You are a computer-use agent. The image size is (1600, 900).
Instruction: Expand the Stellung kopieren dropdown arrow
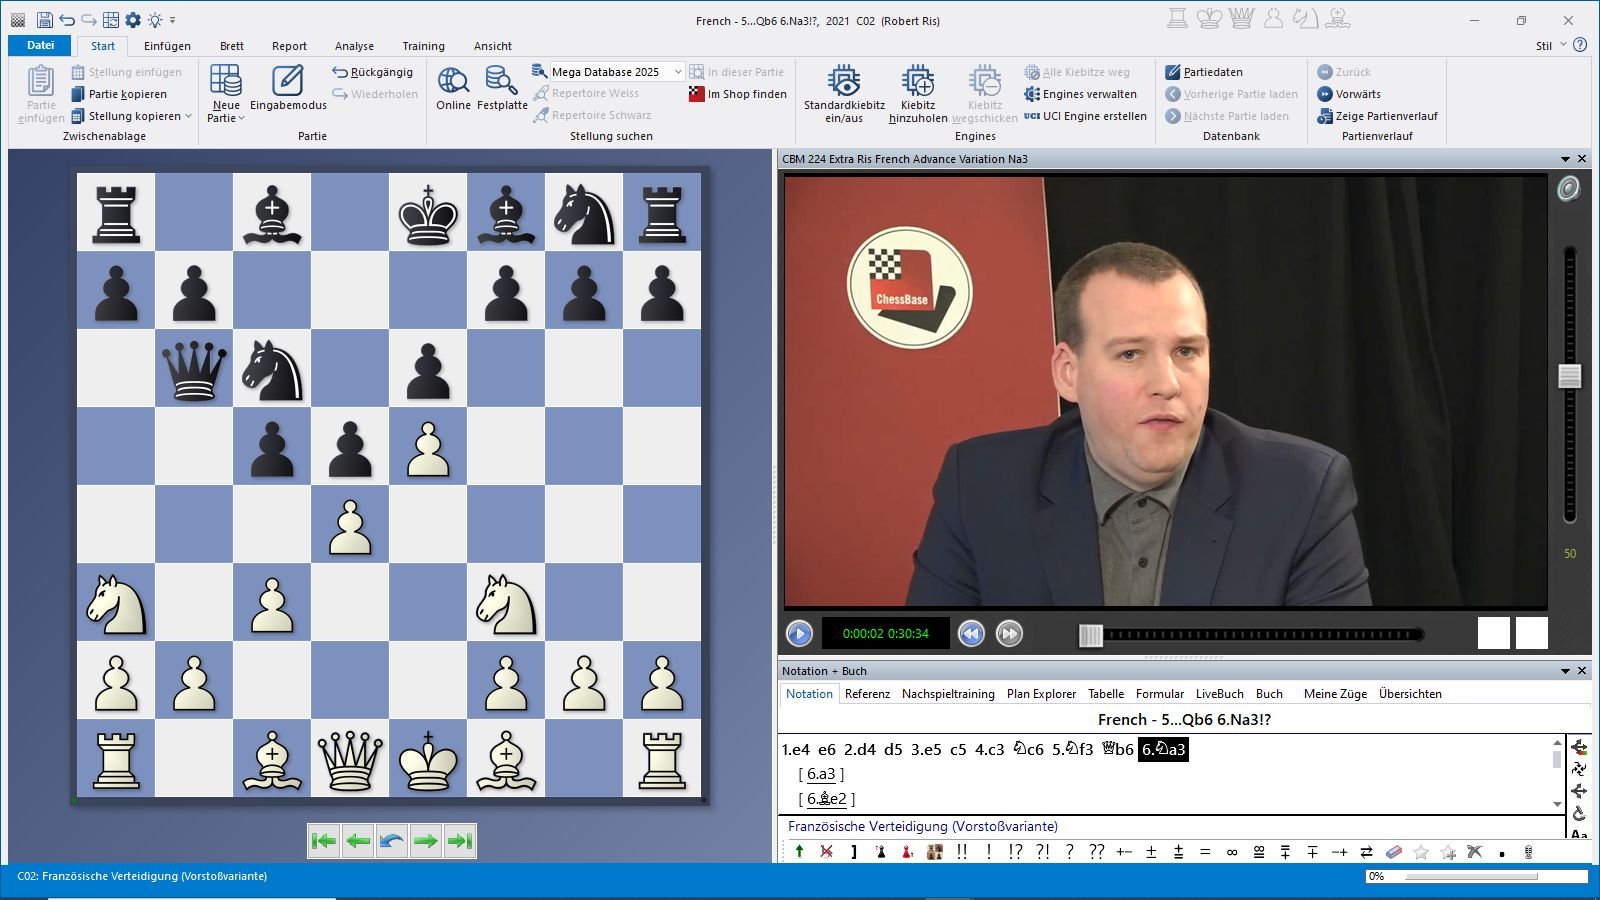click(x=189, y=116)
